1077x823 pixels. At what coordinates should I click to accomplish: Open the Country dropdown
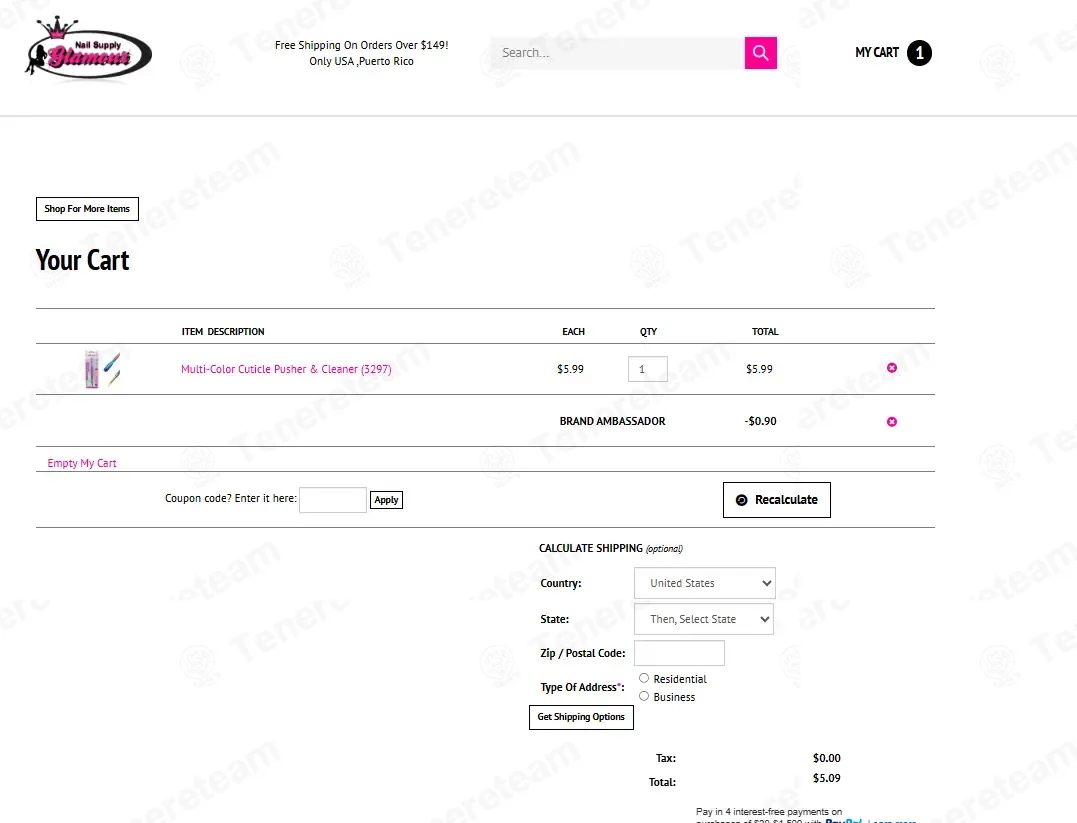point(705,583)
